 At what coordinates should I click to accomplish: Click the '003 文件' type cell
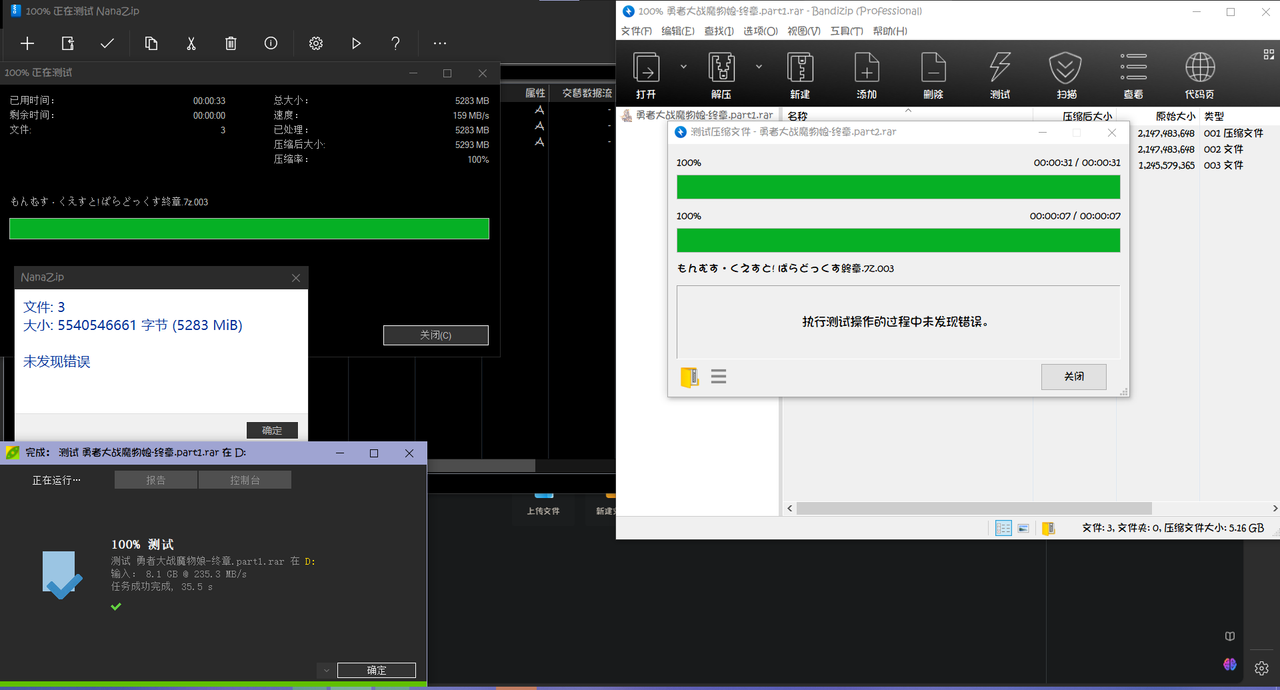click(1224, 165)
